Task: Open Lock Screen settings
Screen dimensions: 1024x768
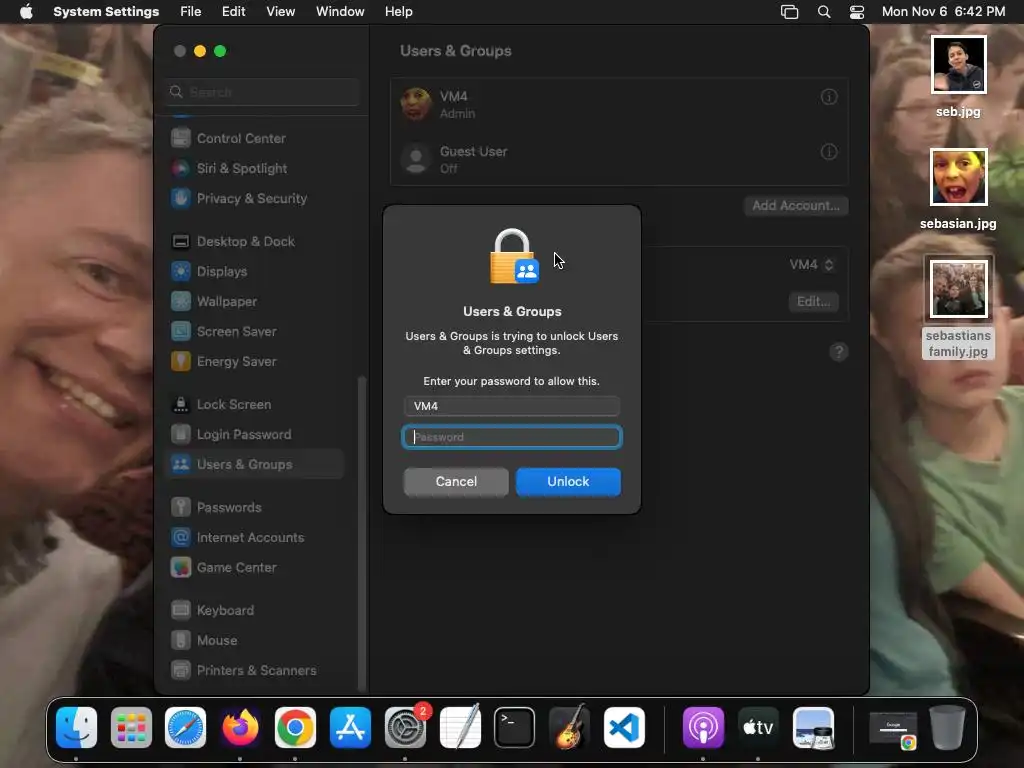Action: click(255, 405)
